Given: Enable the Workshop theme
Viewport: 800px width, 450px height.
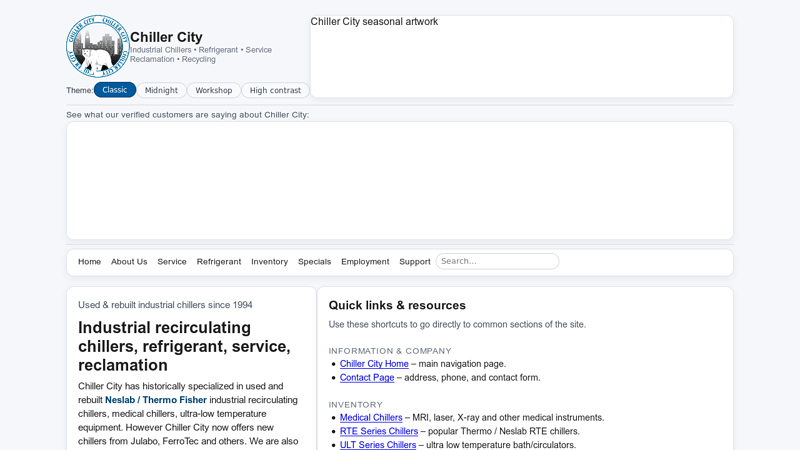Looking at the screenshot, I should [214, 90].
